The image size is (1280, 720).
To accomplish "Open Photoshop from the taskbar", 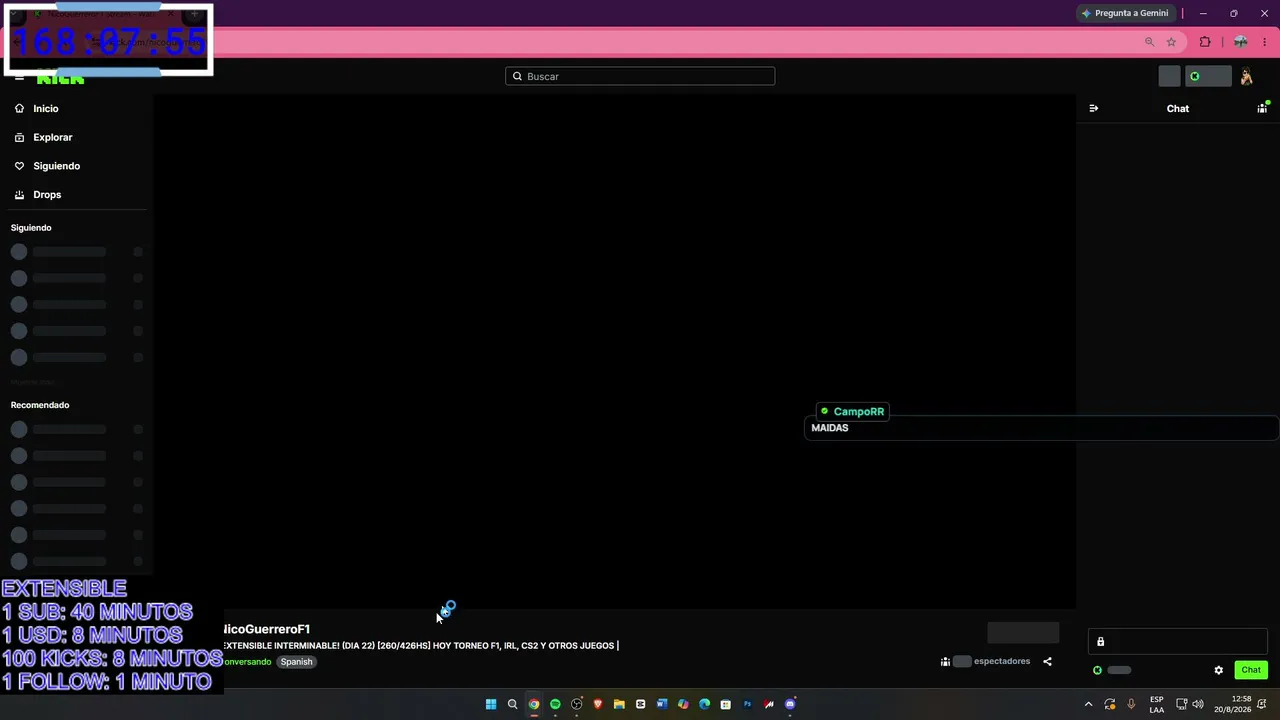I will pos(747,704).
